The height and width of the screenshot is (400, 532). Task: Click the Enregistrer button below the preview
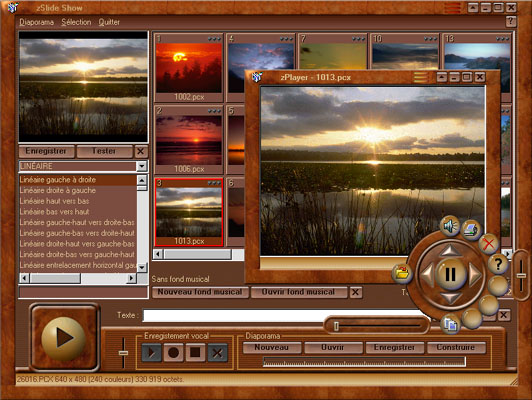(46, 151)
